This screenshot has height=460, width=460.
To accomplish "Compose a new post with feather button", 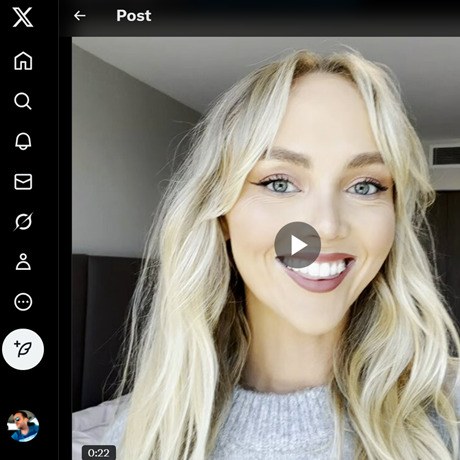I will click(23, 349).
